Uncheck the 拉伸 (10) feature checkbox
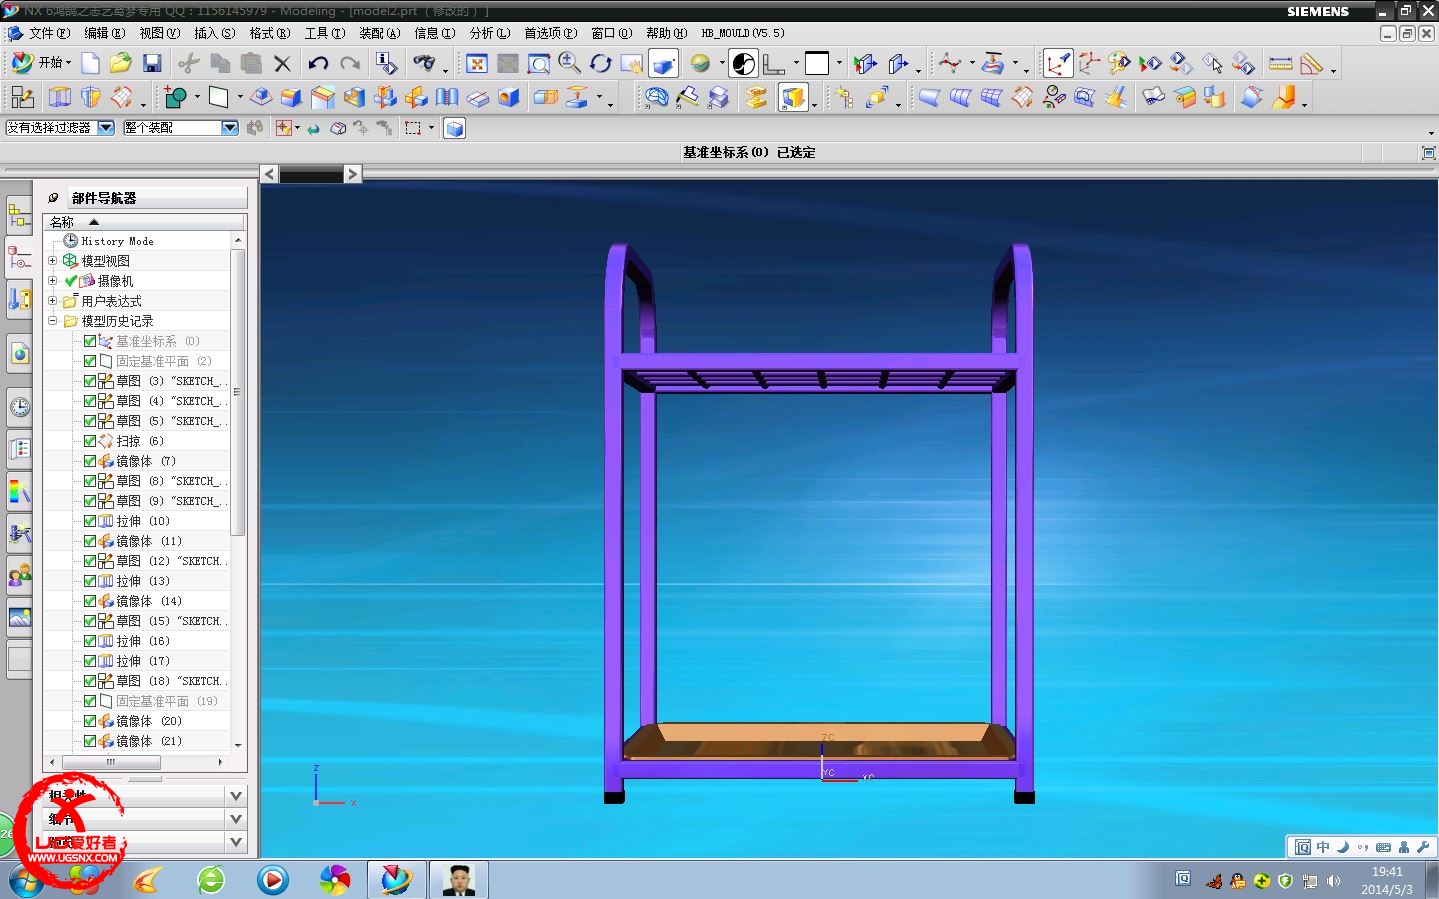The image size is (1439, 899). 90,521
